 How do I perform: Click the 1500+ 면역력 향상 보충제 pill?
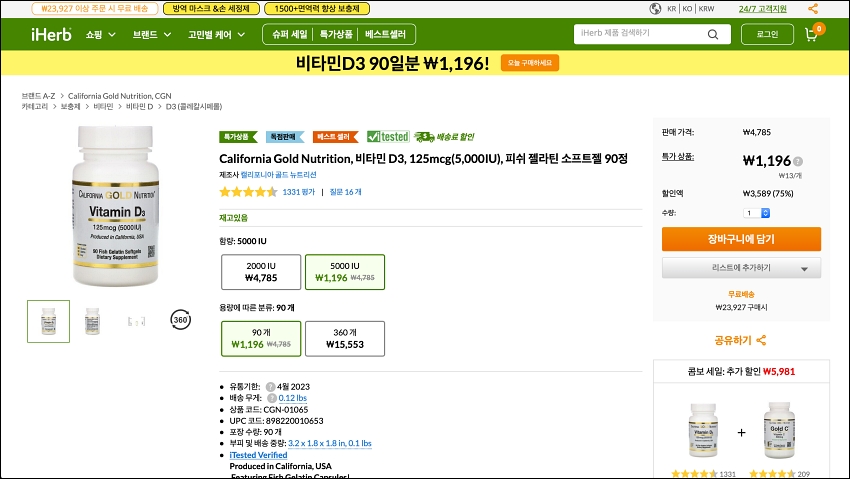(317, 9)
